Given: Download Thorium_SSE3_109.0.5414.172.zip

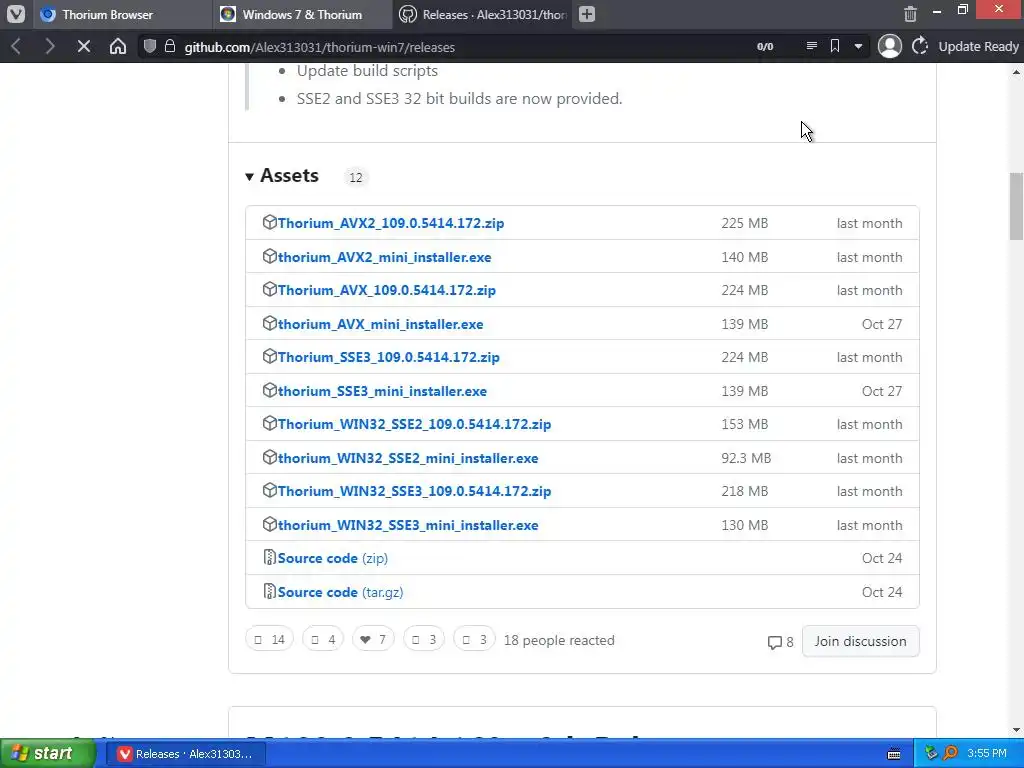Looking at the screenshot, I should pyautogui.click(x=389, y=357).
